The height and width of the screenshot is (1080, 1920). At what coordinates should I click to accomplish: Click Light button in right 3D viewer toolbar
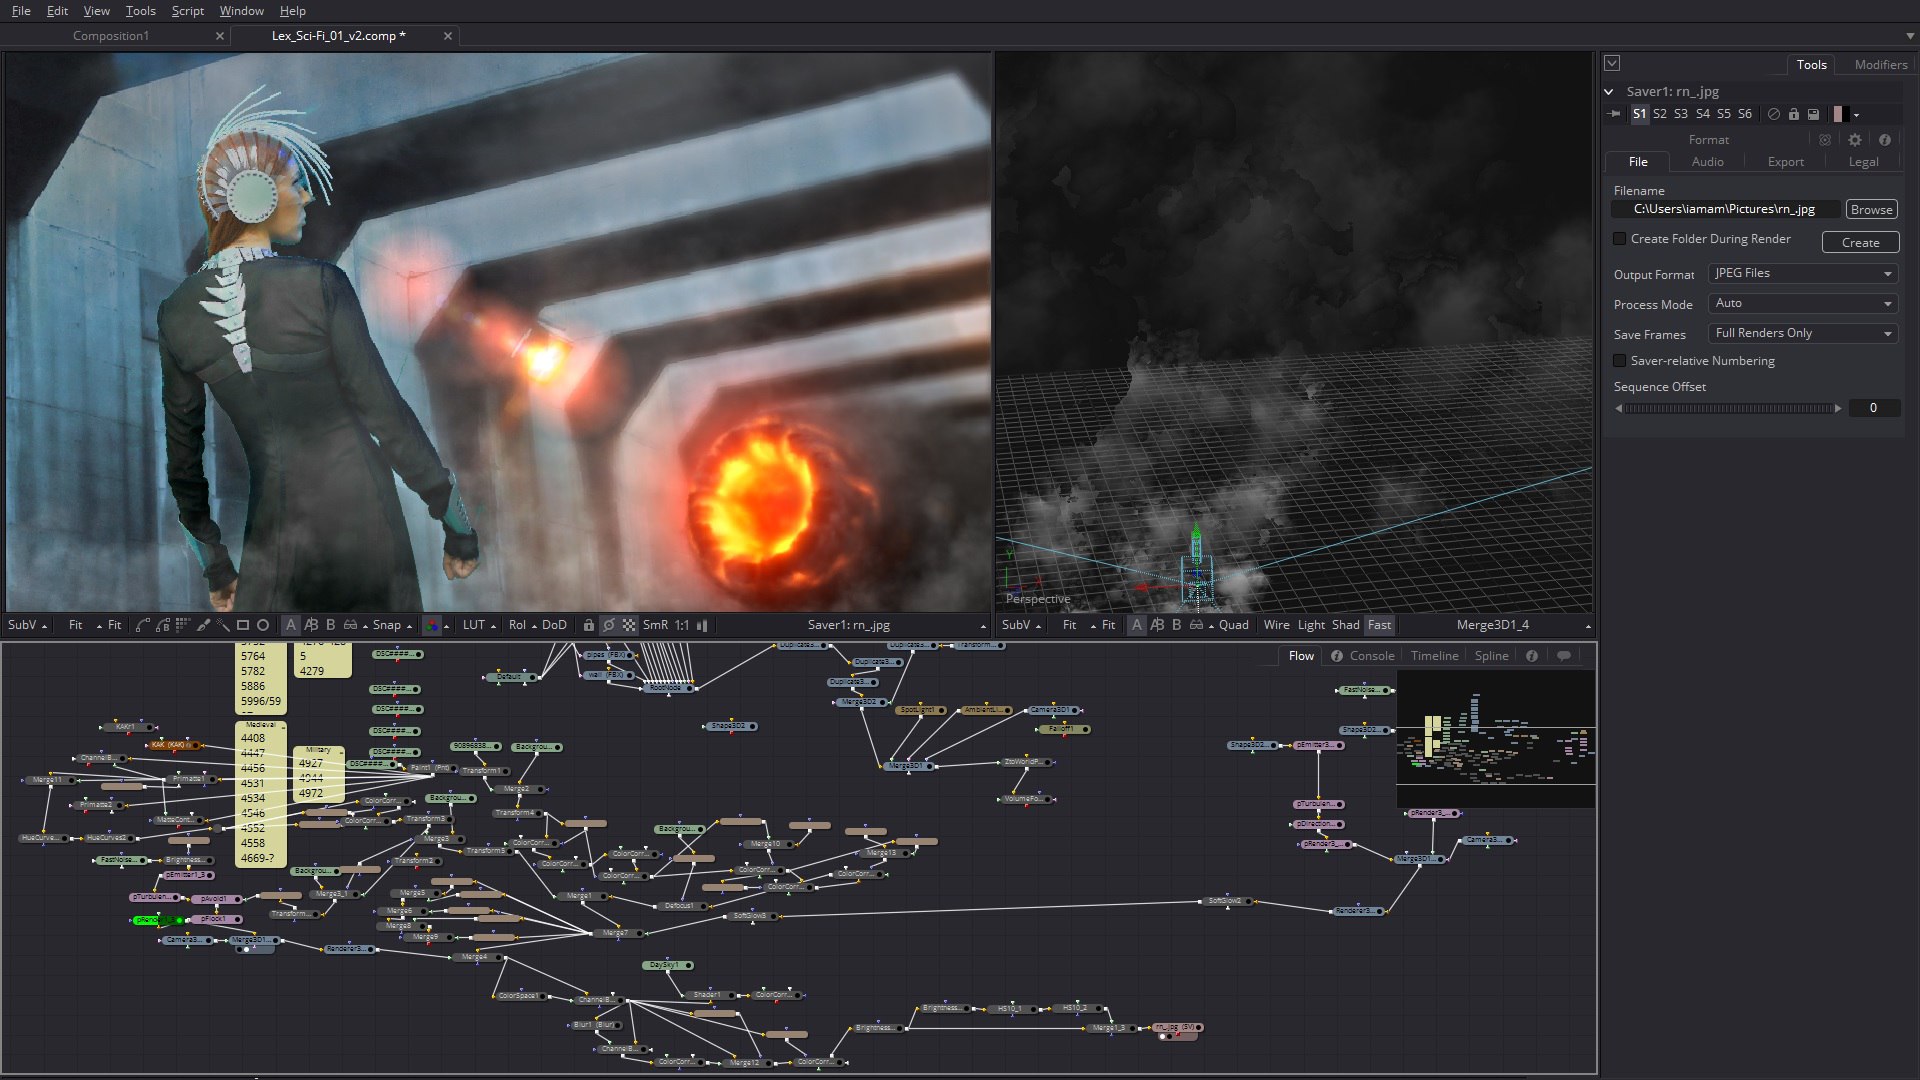pyautogui.click(x=1311, y=625)
